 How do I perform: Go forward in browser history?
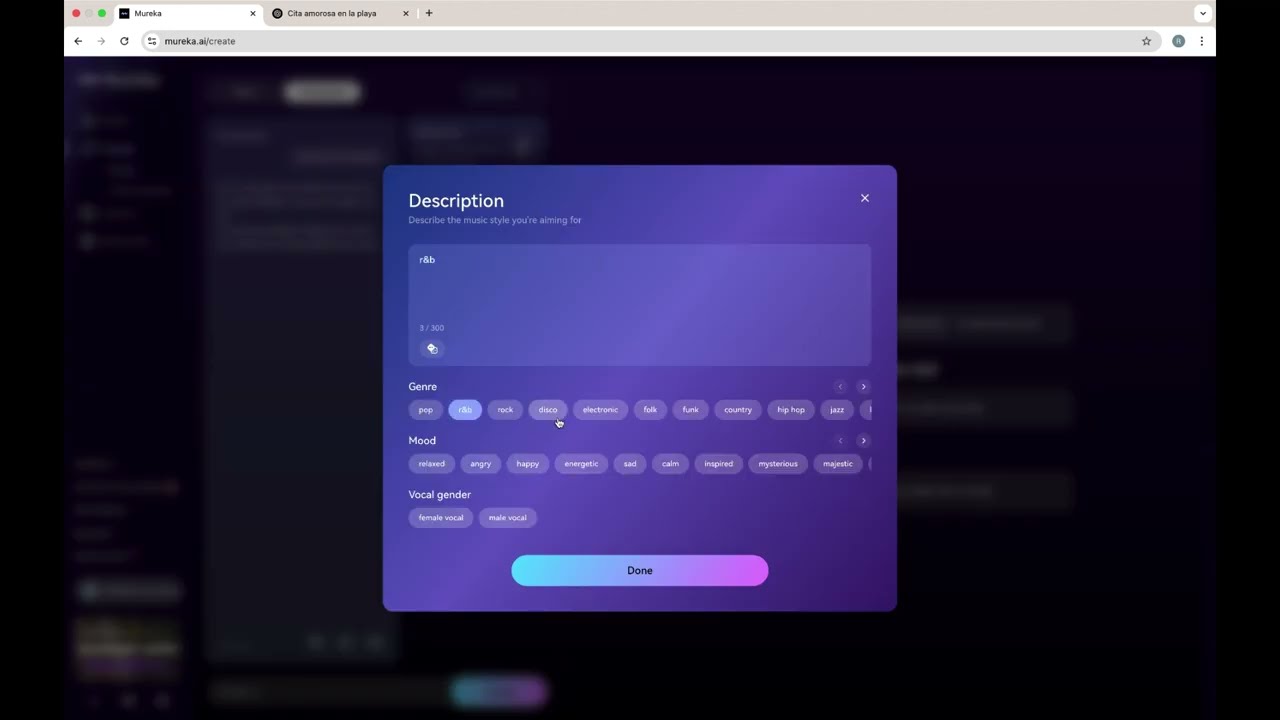101,41
